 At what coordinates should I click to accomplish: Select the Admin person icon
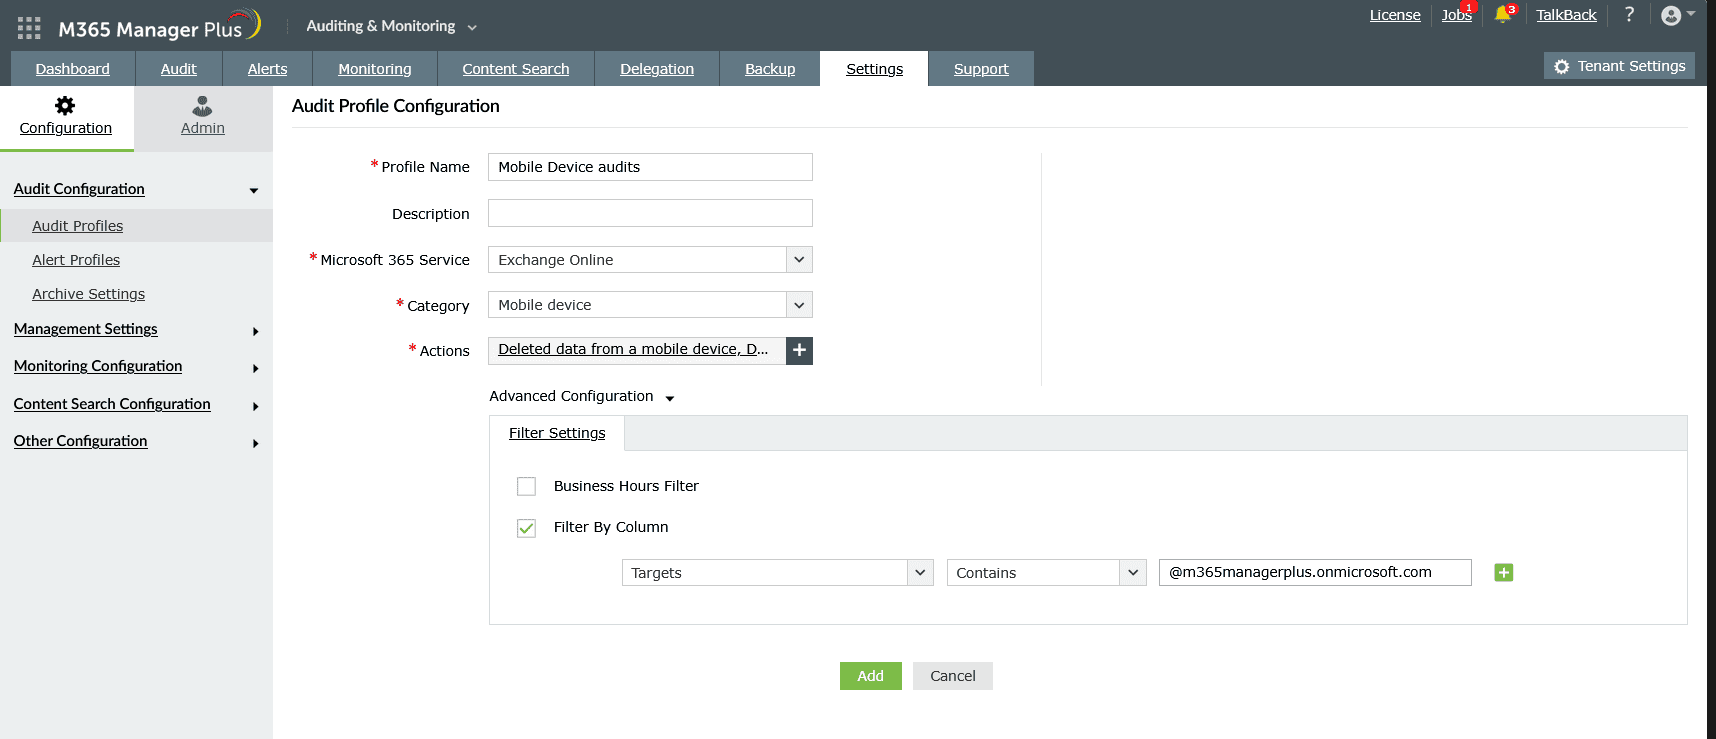(x=202, y=106)
